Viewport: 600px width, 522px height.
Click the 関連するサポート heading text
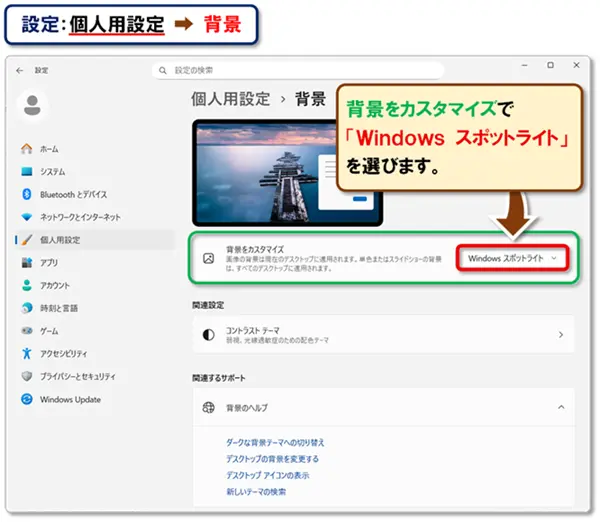218,378
